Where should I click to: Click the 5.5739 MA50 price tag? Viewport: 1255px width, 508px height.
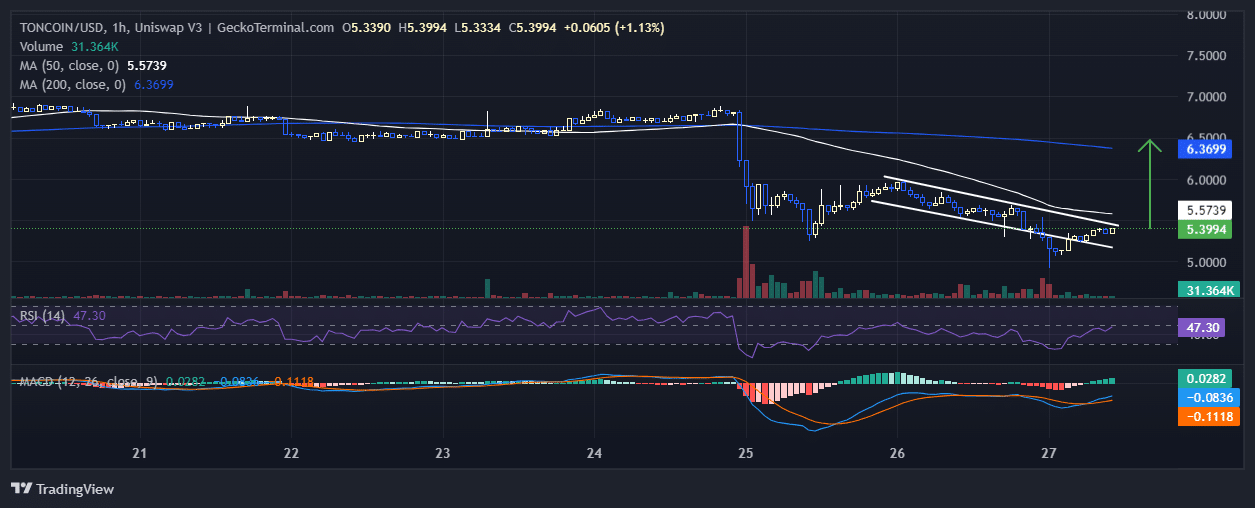(x=1206, y=211)
